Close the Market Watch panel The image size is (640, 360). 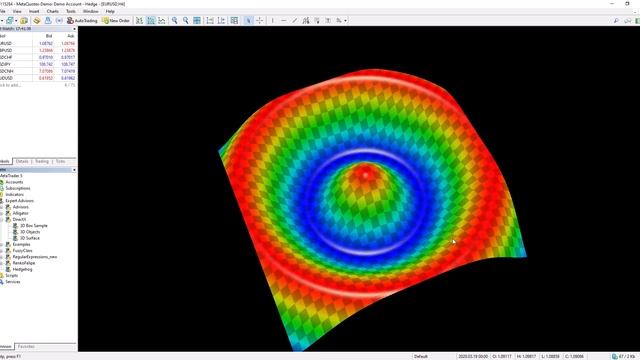(74, 29)
